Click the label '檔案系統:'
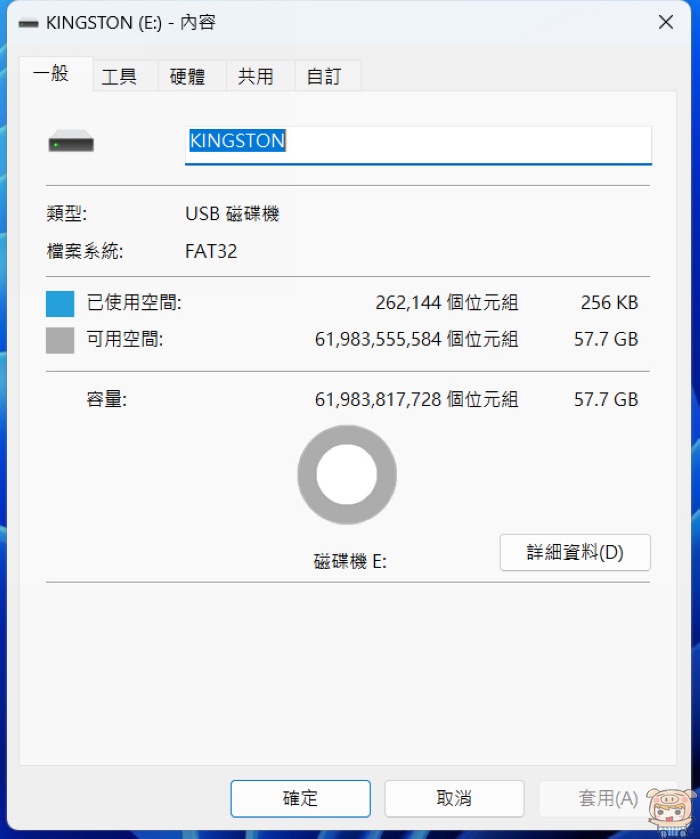The height and width of the screenshot is (839, 700). point(85,251)
